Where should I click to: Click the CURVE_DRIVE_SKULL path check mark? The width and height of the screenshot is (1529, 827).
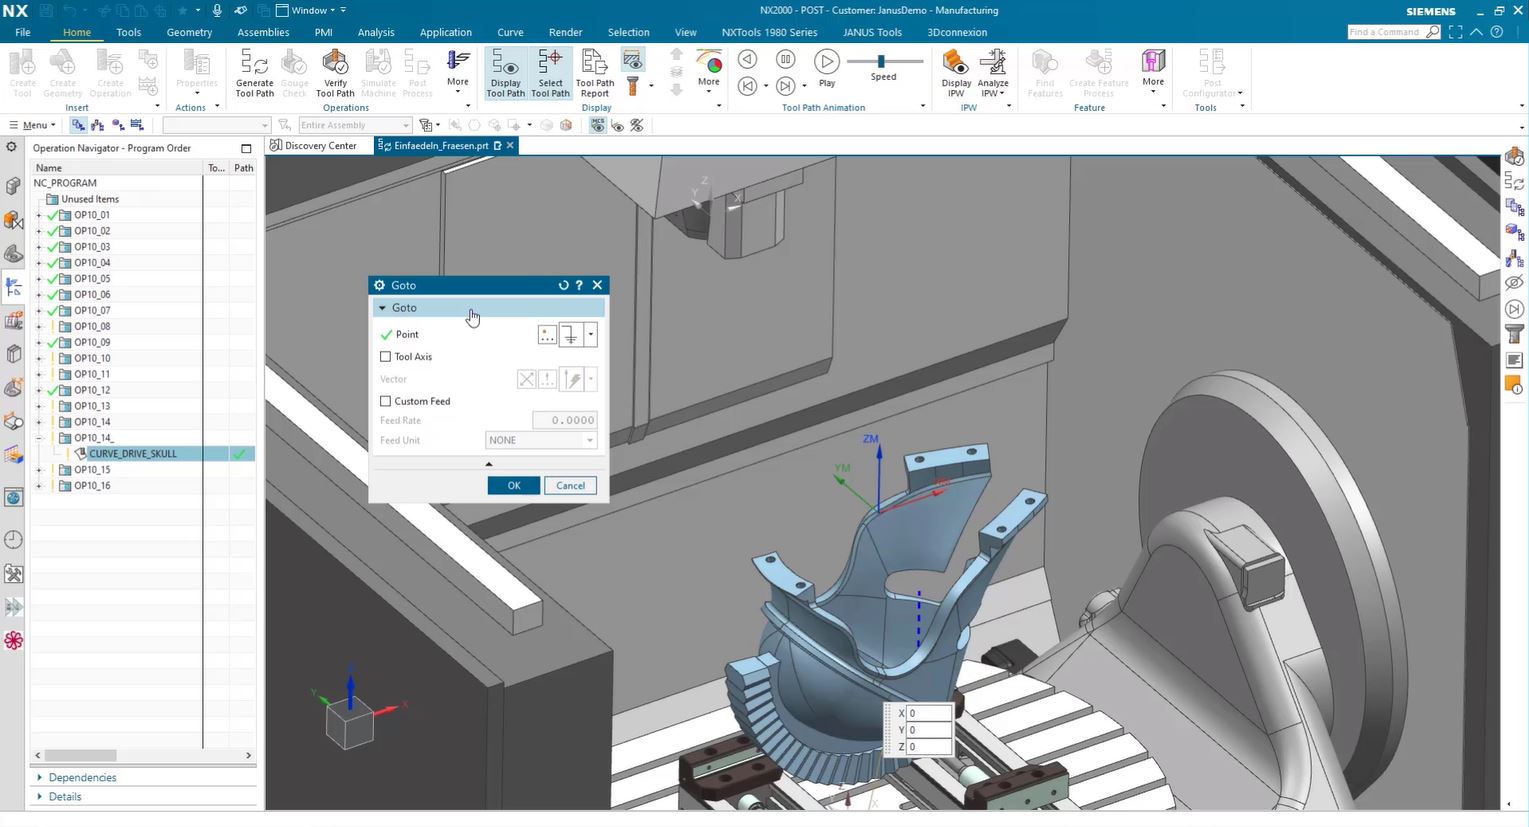coord(239,454)
